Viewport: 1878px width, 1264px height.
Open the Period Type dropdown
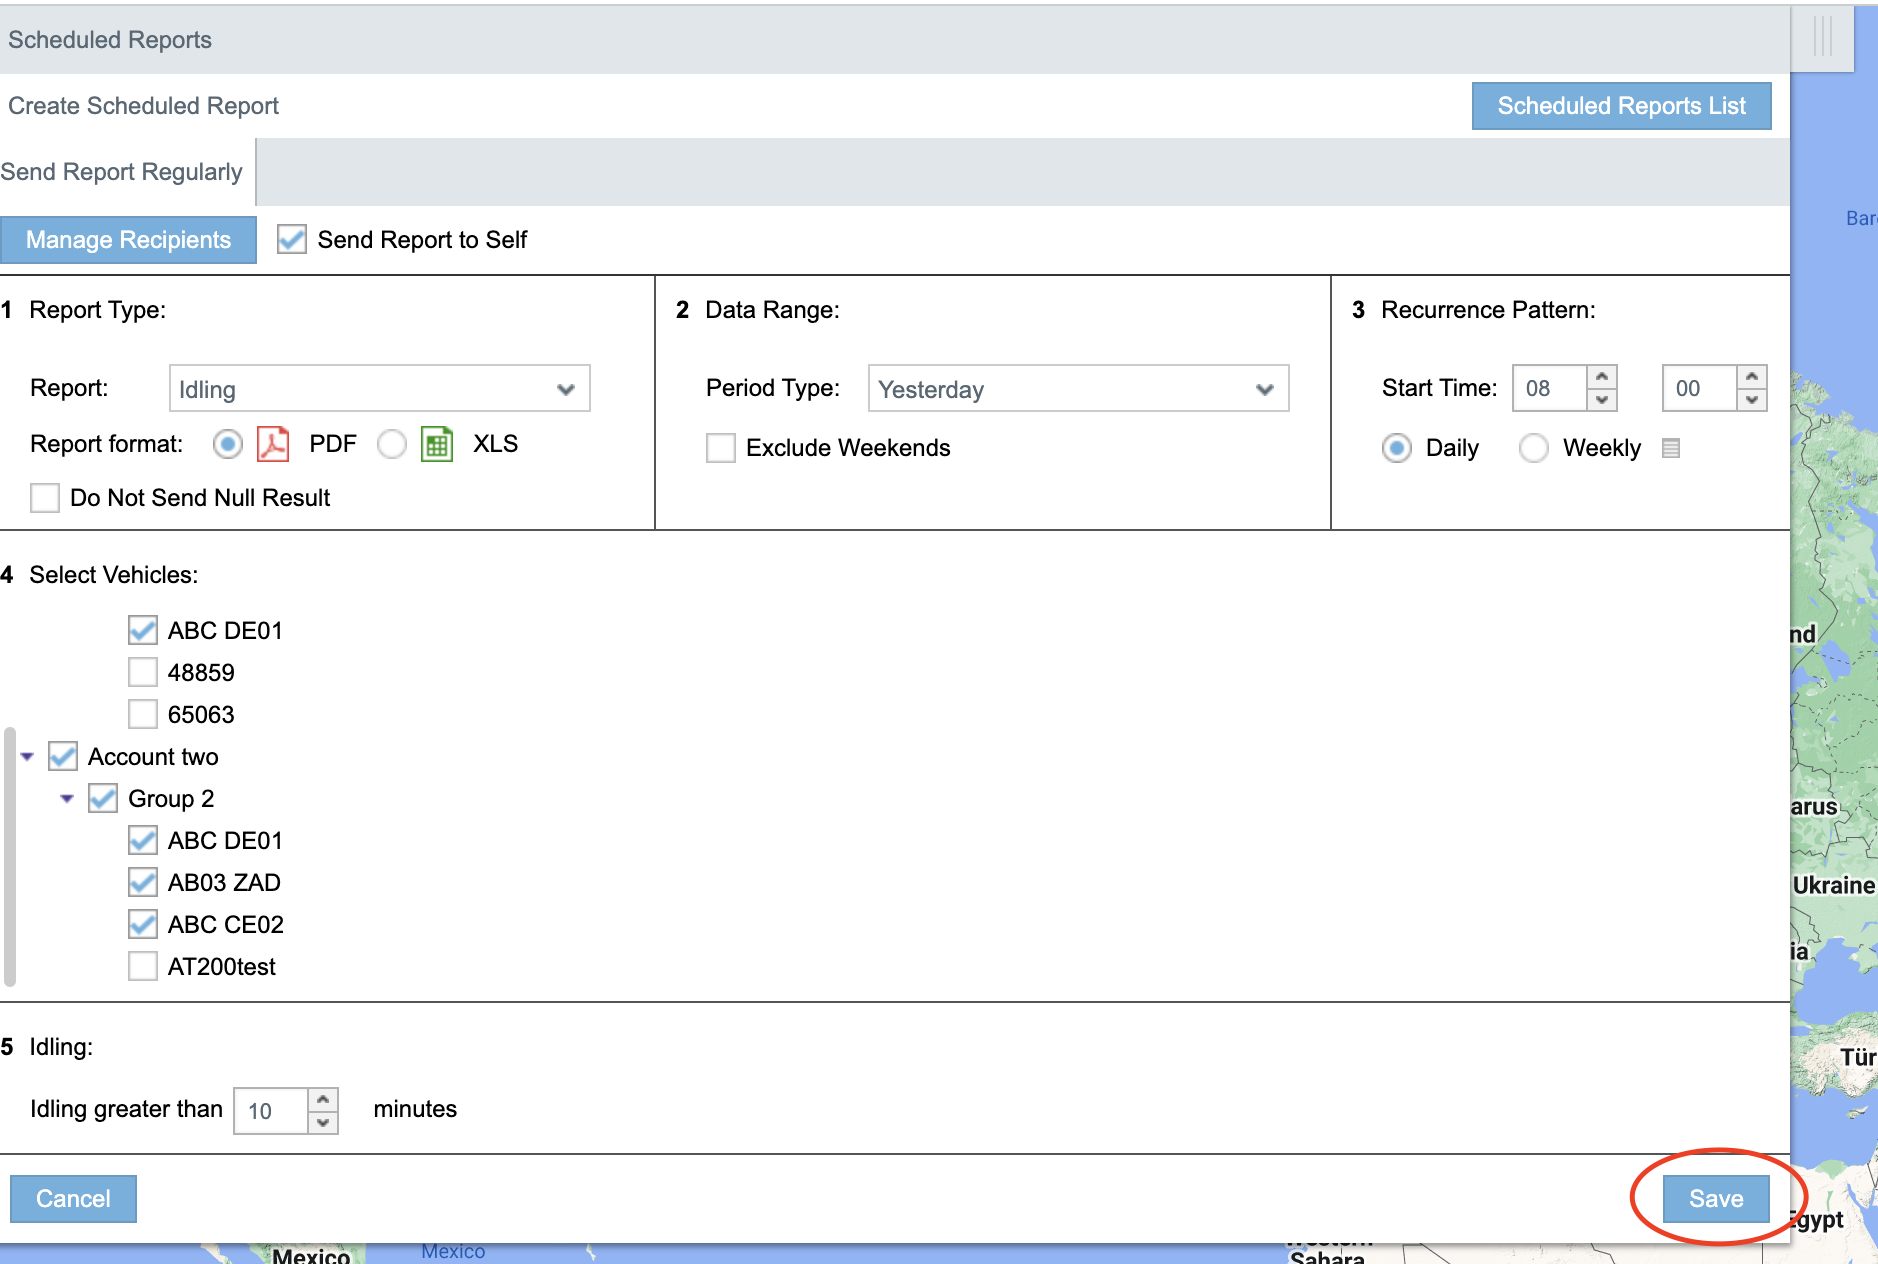[1077, 389]
